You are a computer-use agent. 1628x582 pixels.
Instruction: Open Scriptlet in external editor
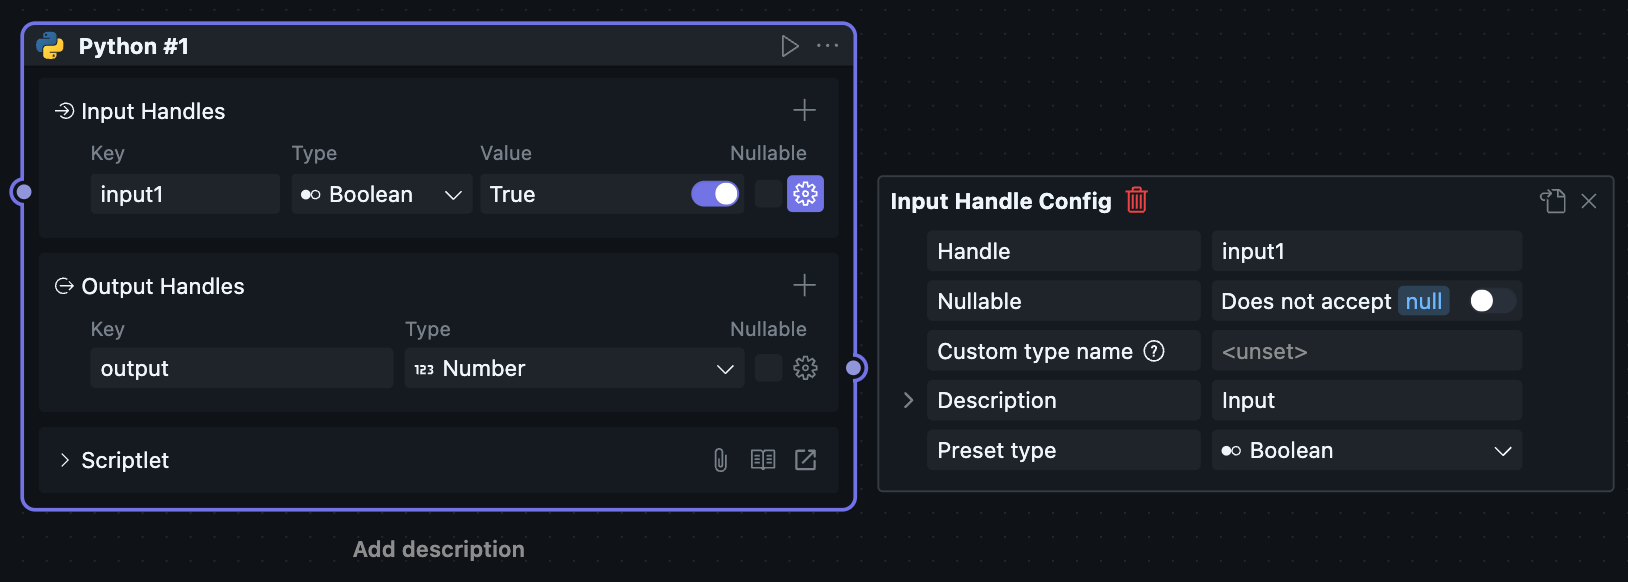point(805,460)
